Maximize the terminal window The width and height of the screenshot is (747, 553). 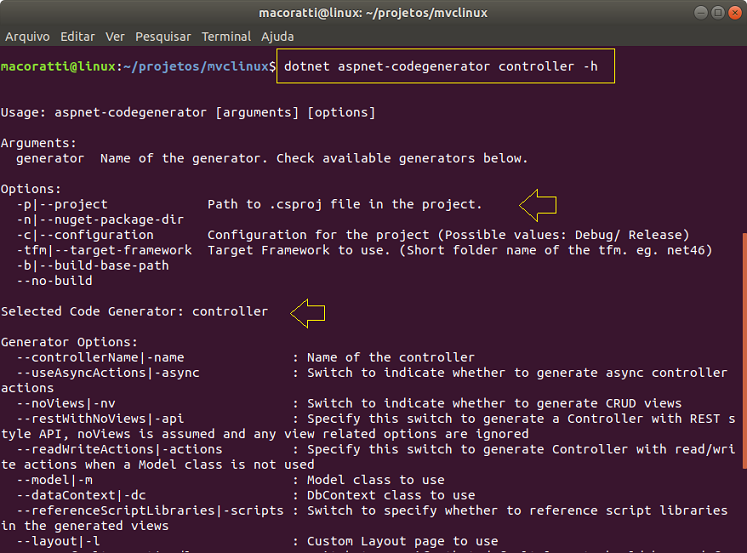click(718, 13)
